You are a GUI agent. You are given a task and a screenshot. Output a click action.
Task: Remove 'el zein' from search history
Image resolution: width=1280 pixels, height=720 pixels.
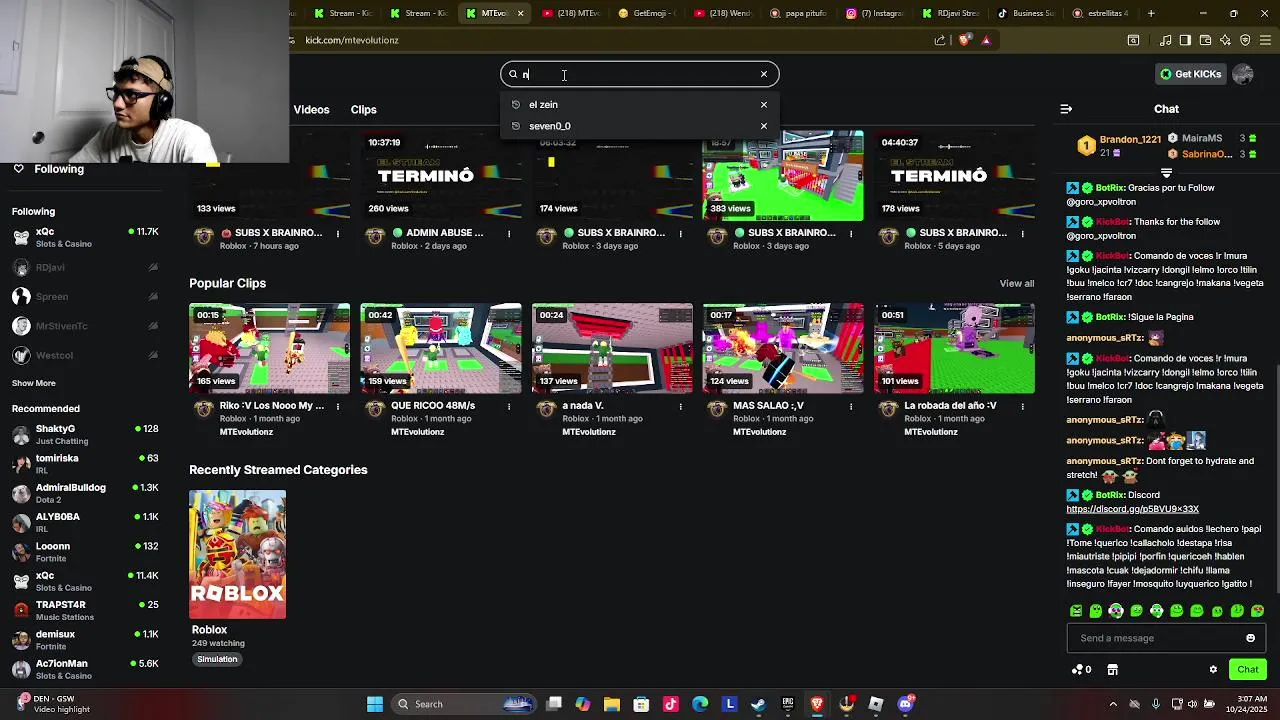[764, 104]
